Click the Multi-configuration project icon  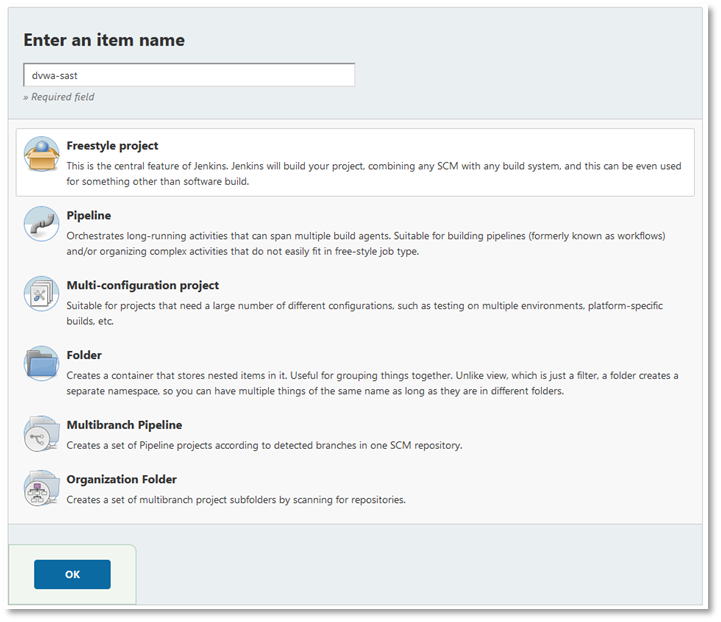point(42,295)
